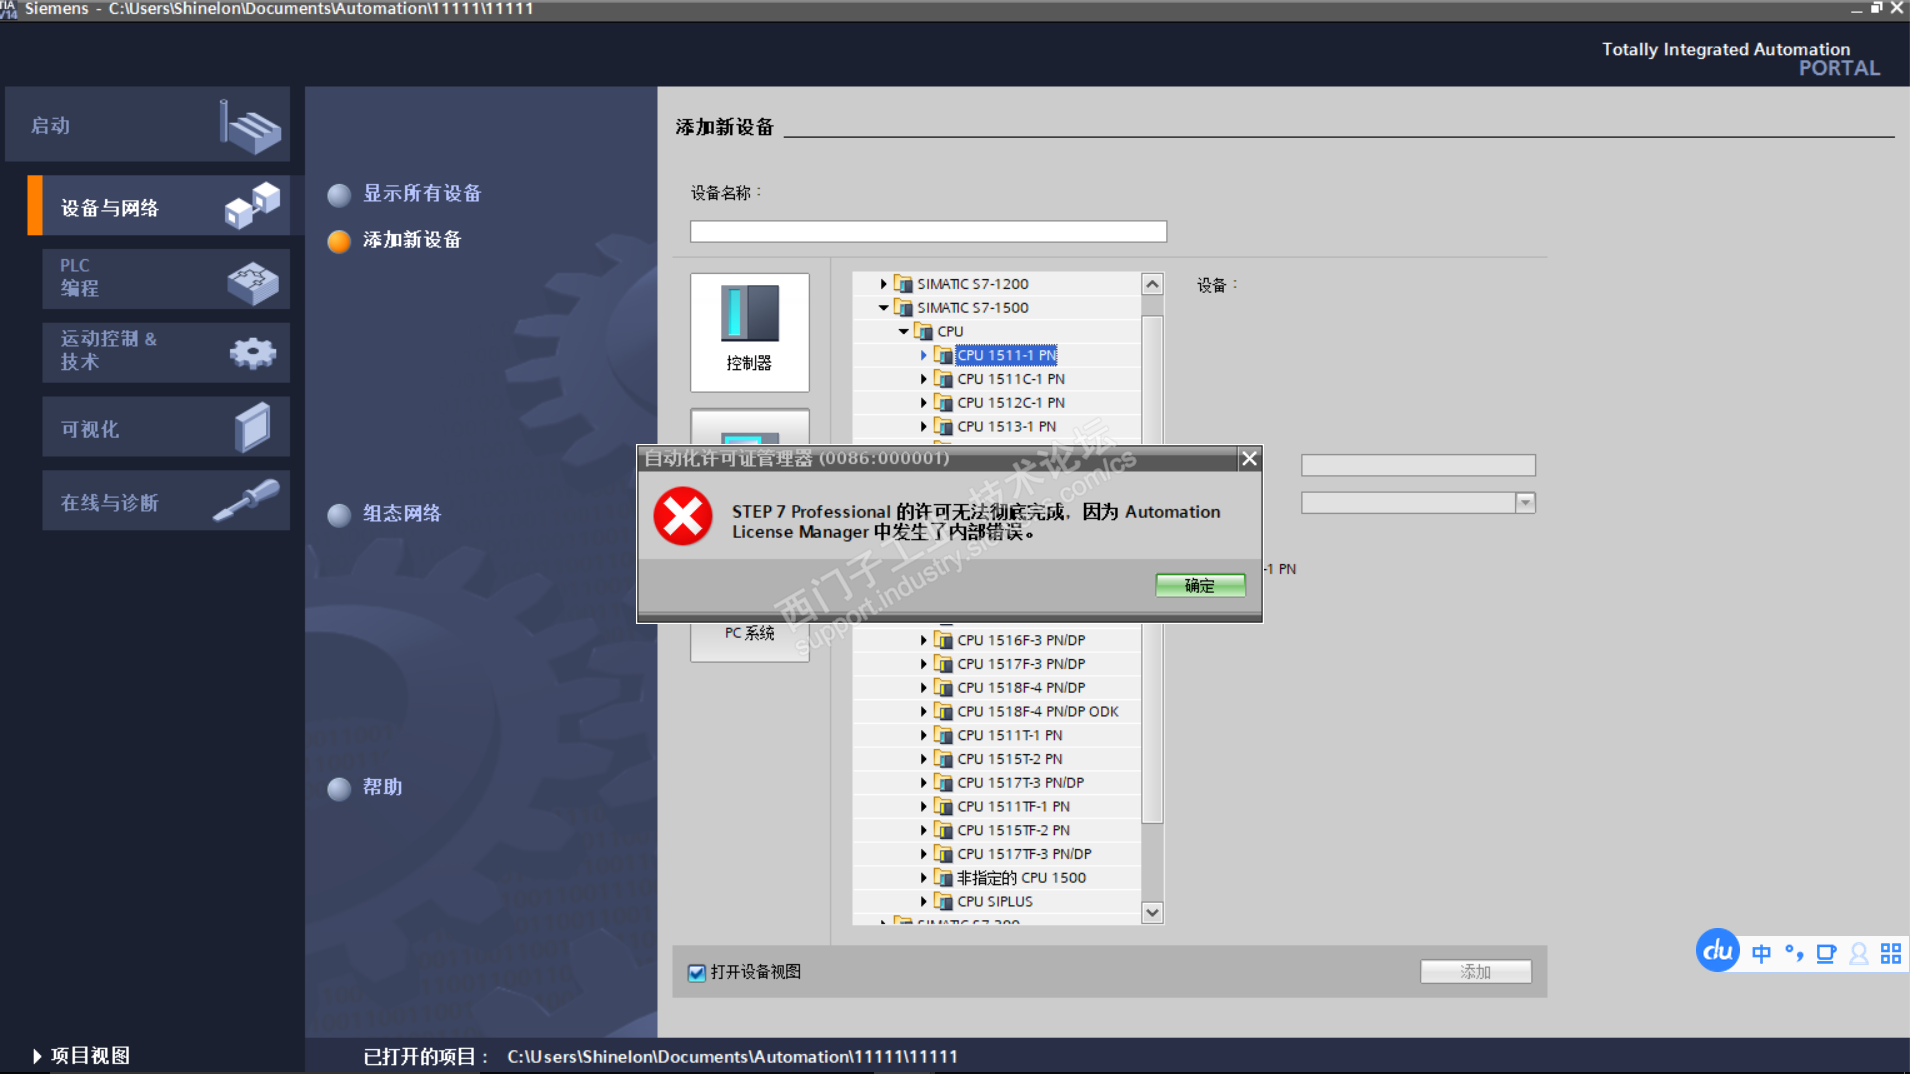Select CPU 1515TF-2 PN in the tree
Viewport: 1910px width, 1074px height.
pyautogui.click(x=1013, y=830)
